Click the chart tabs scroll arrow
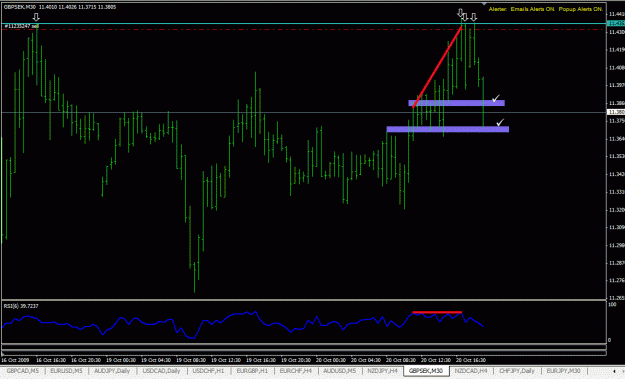Screen dimensions: 625x379 pos(614,371)
